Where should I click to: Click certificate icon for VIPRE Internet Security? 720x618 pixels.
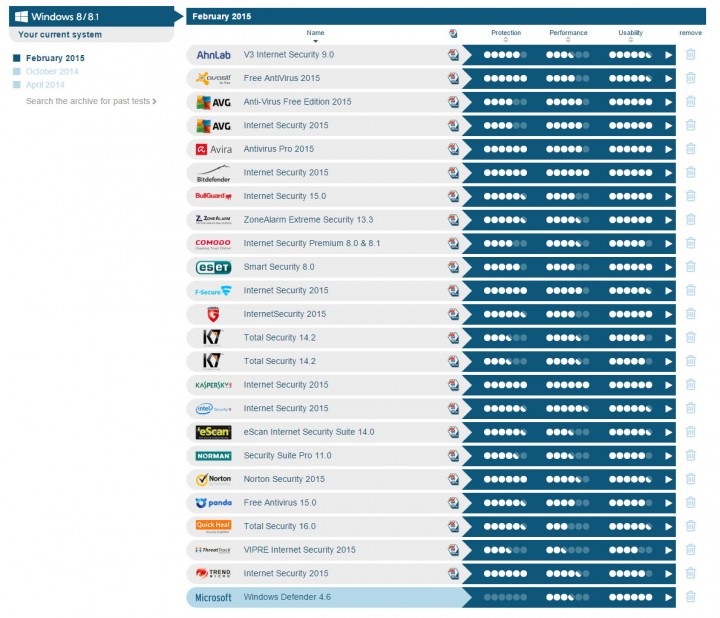(453, 550)
